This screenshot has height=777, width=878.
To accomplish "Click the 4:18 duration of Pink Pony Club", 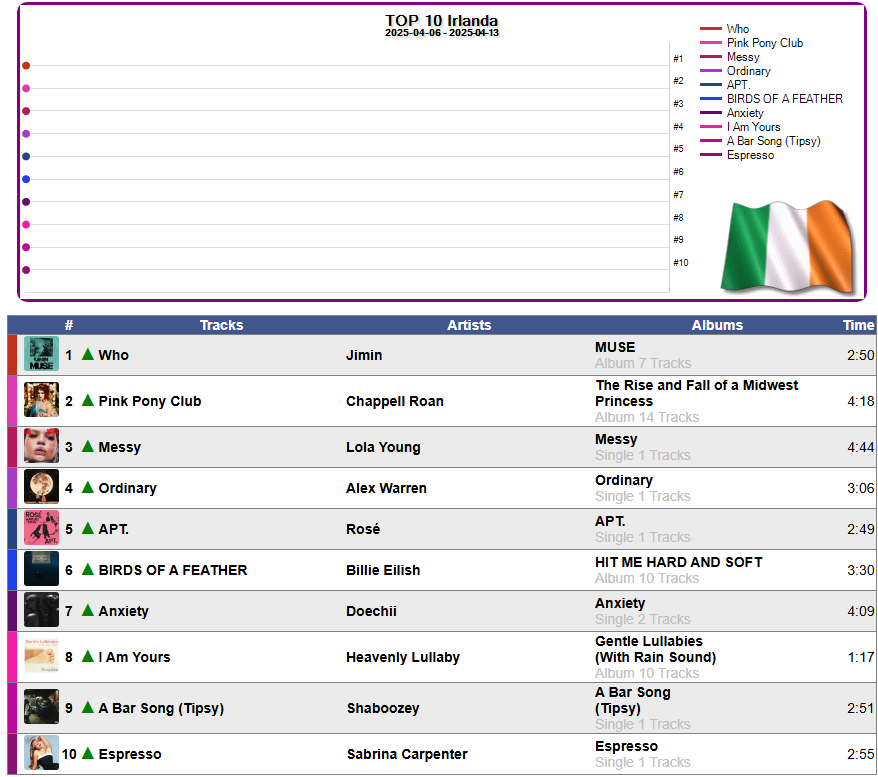I will click(x=861, y=401).
